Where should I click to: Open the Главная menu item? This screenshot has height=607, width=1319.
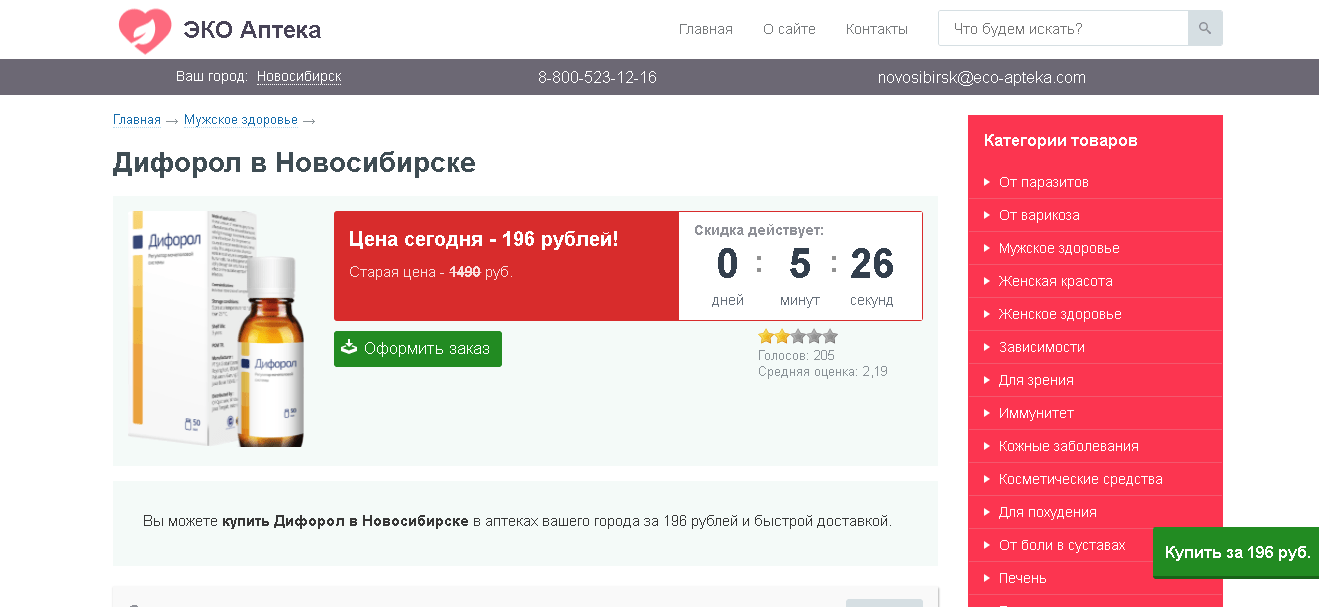pyautogui.click(x=706, y=29)
